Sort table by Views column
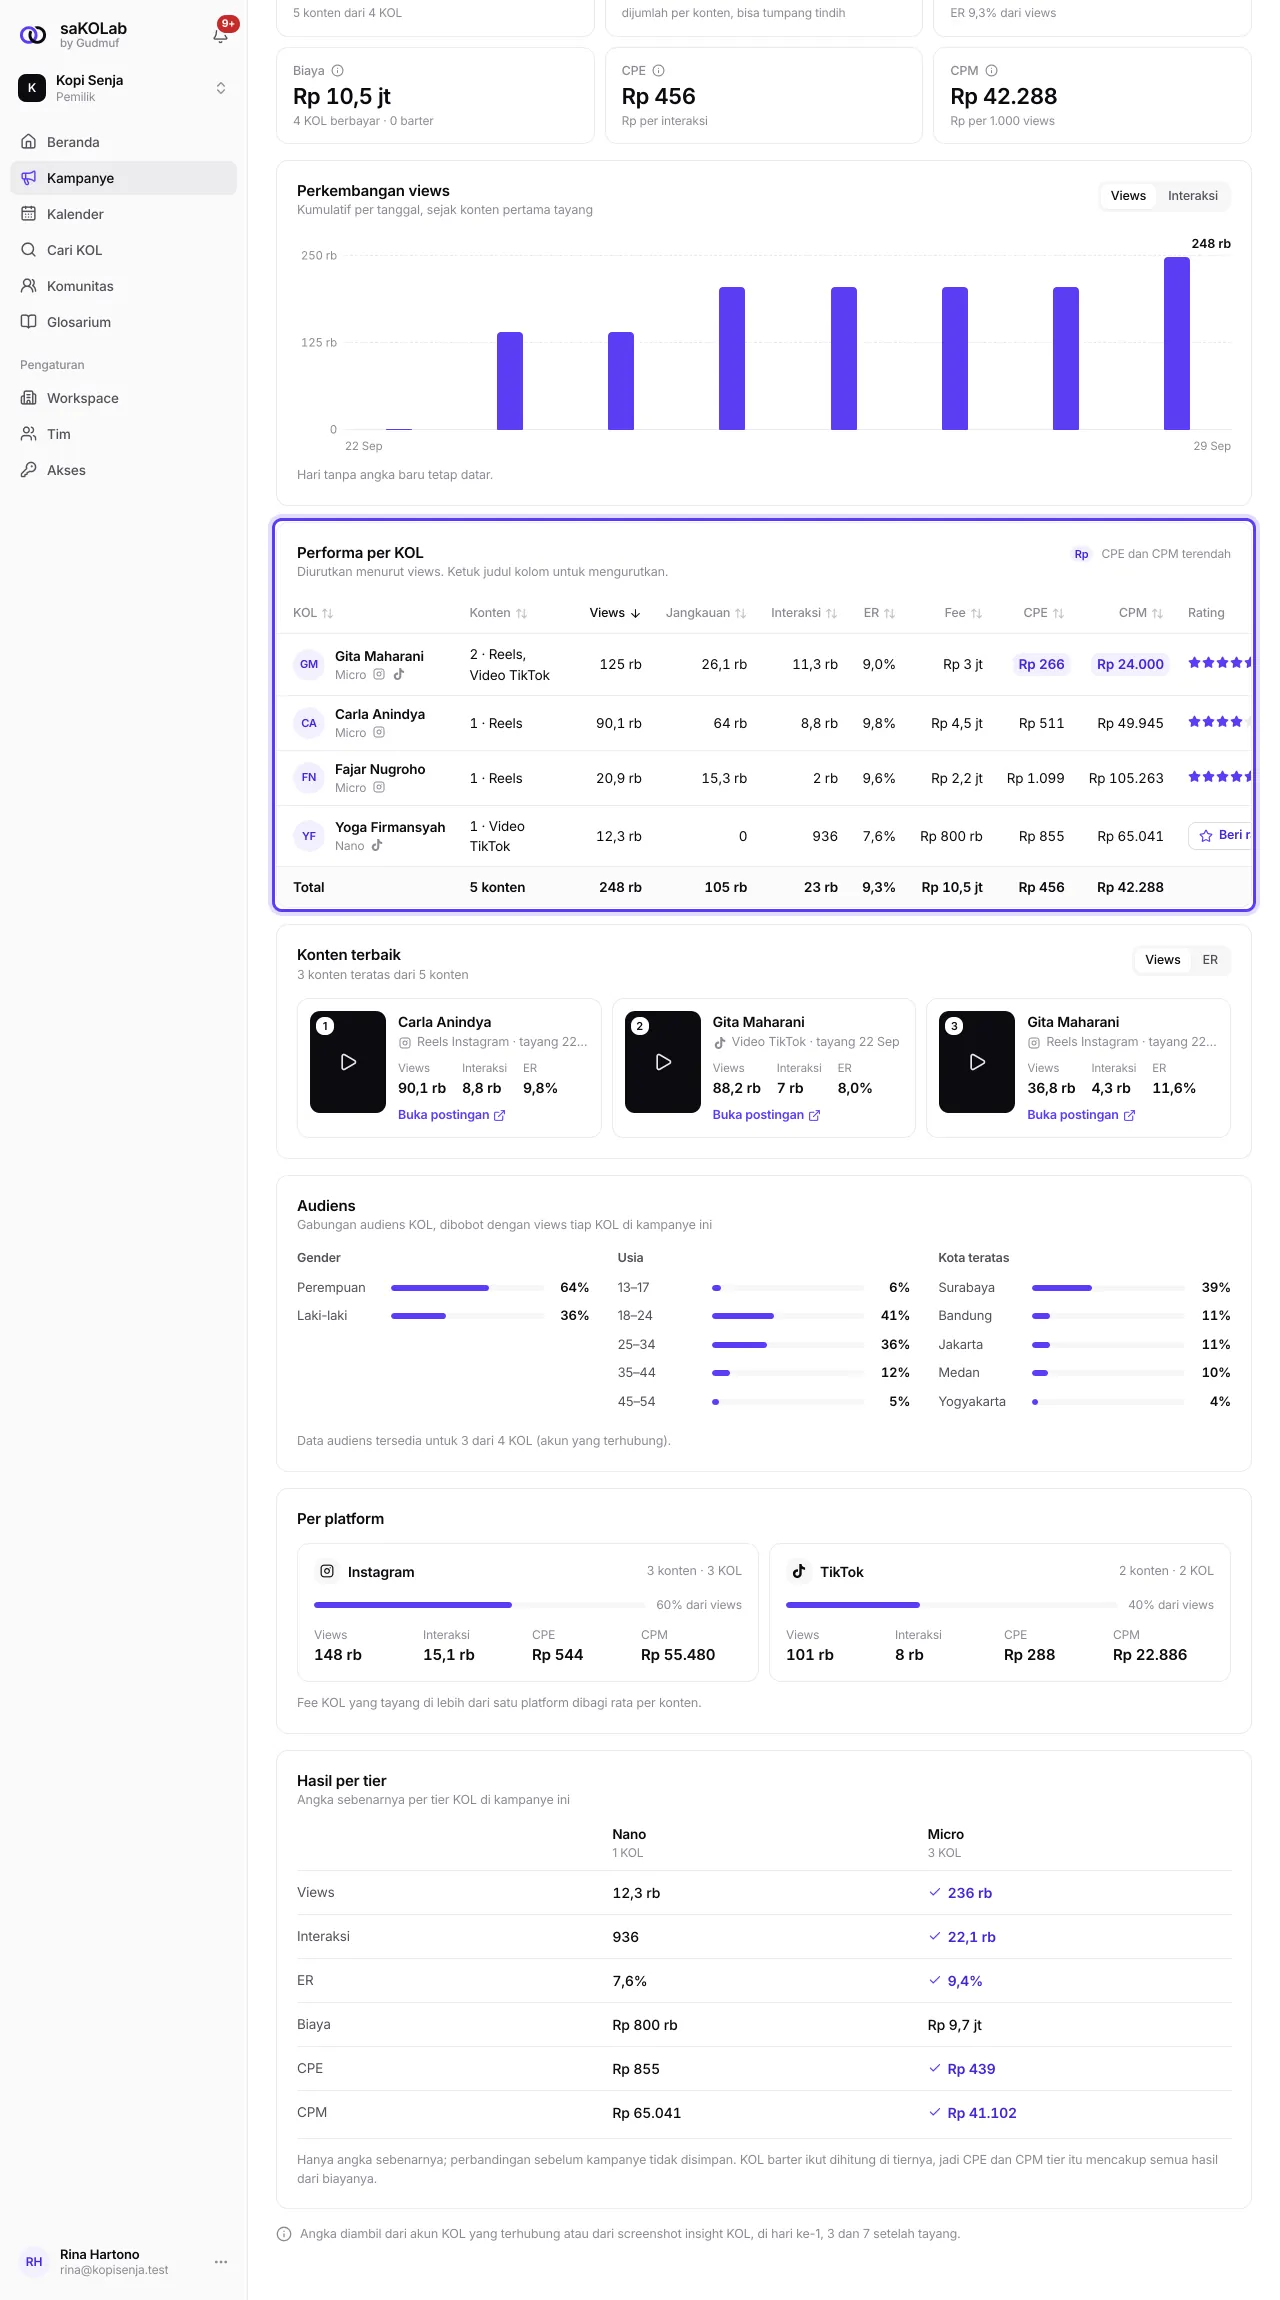 [614, 613]
